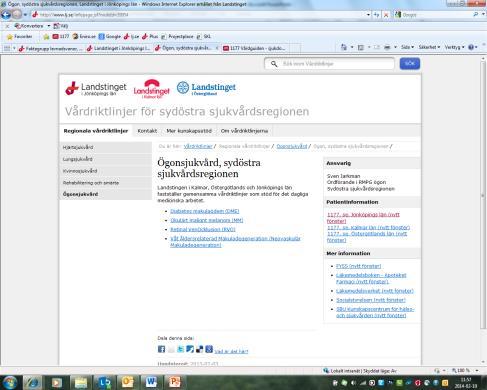Click the Print icon in the command bar
This screenshot has width=487, height=390.
[387, 47]
